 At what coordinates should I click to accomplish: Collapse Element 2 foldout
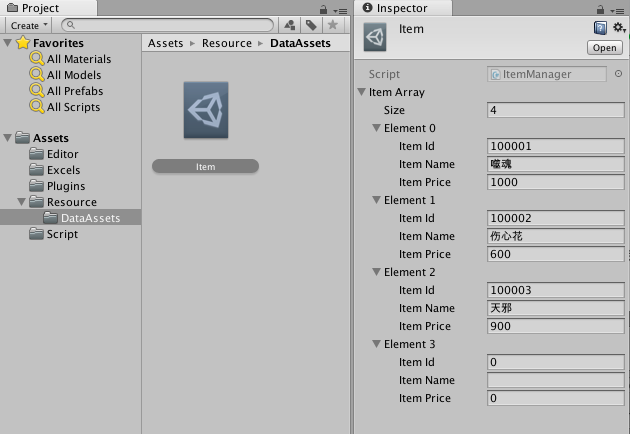click(376, 272)
